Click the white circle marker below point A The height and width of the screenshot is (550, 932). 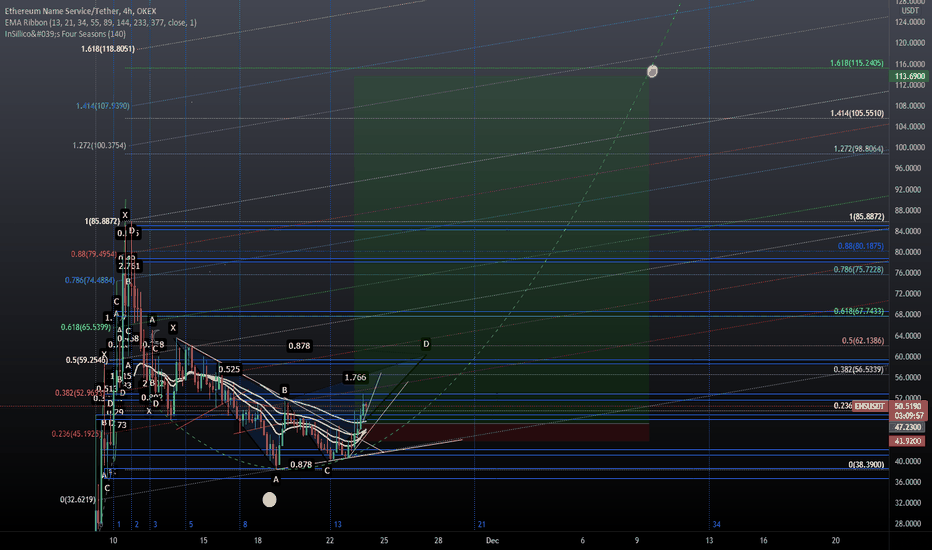tap(269, 499)
